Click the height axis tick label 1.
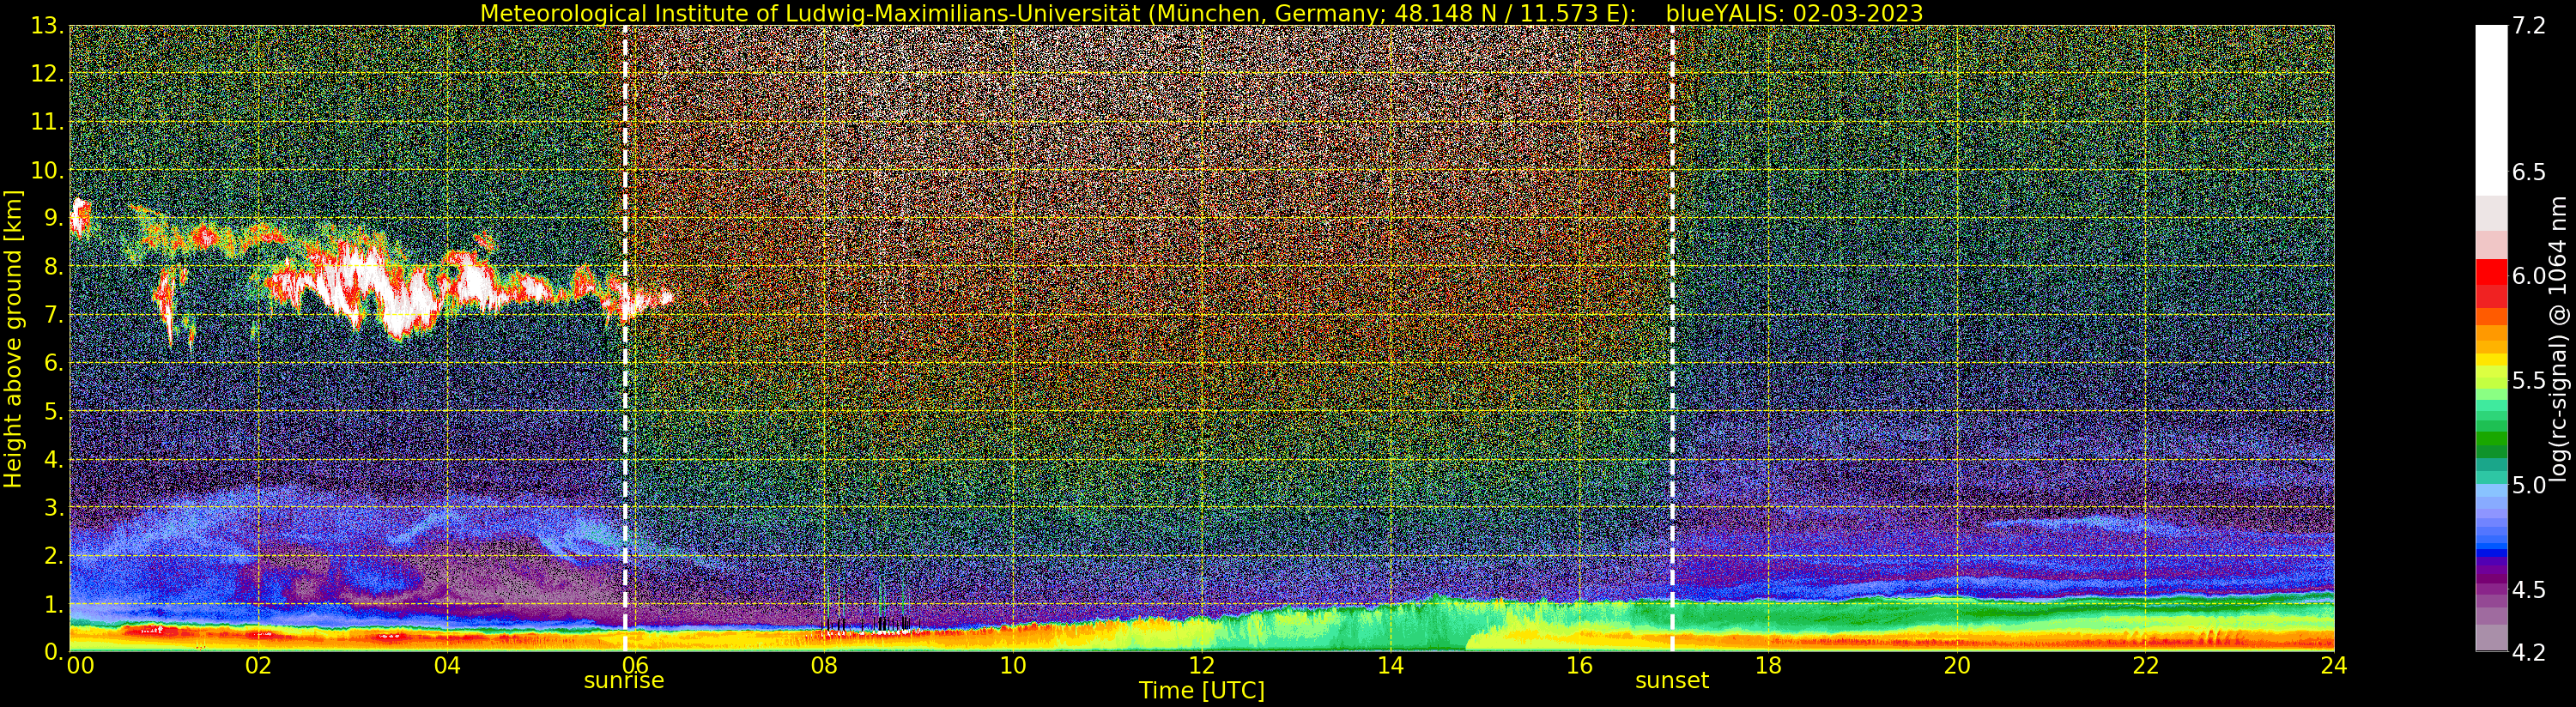The height and width of the screenshot is (707, 2576). pyautogui.click(x=54, y=604)
